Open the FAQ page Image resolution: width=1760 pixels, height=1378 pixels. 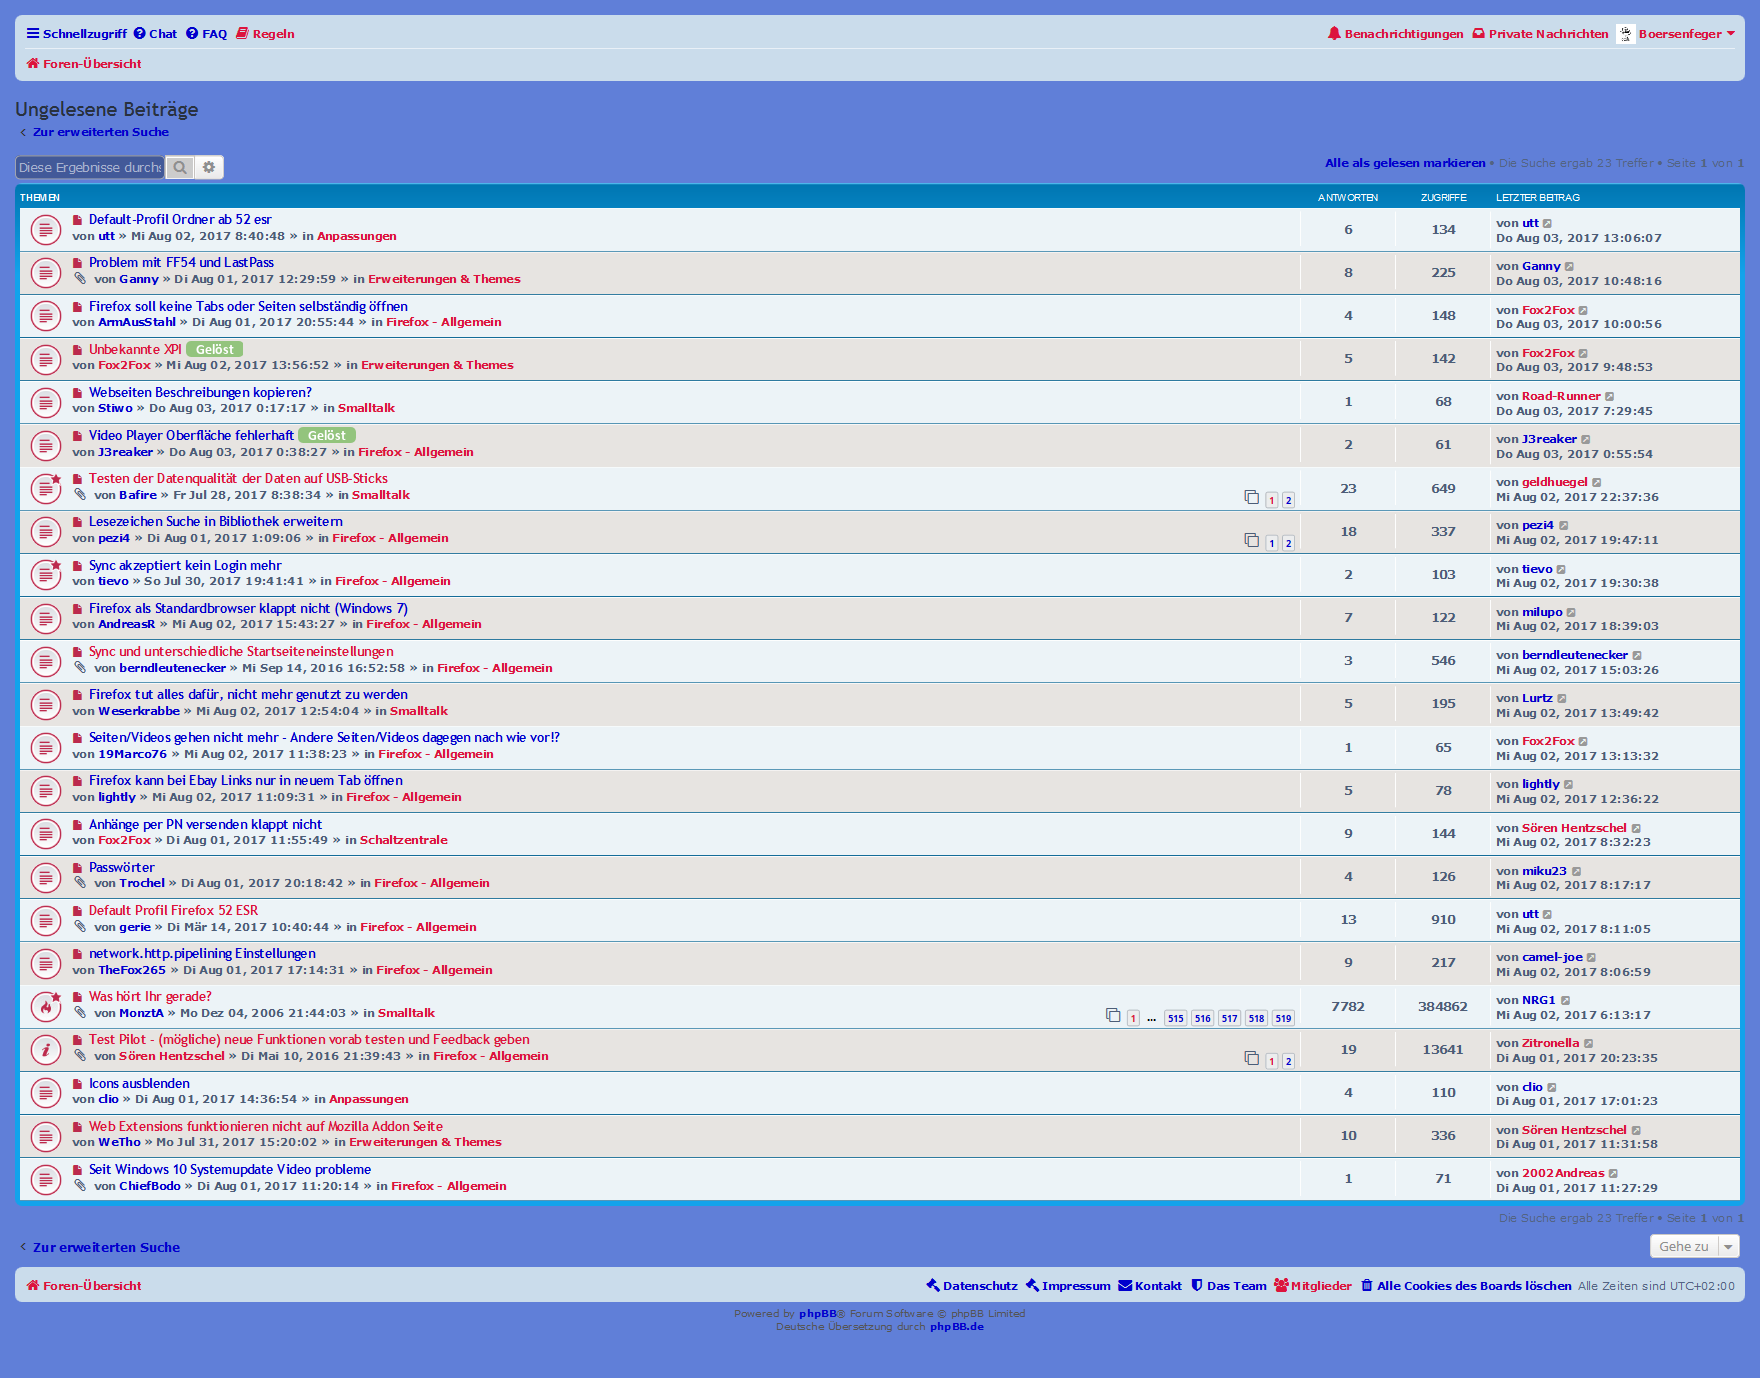click(x=206, y=34)
